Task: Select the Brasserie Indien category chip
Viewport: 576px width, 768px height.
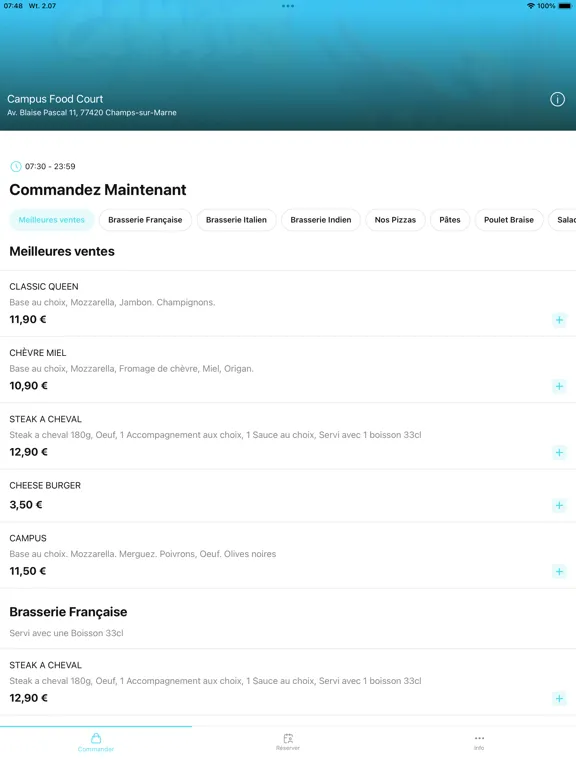Action: click(321, 220)
